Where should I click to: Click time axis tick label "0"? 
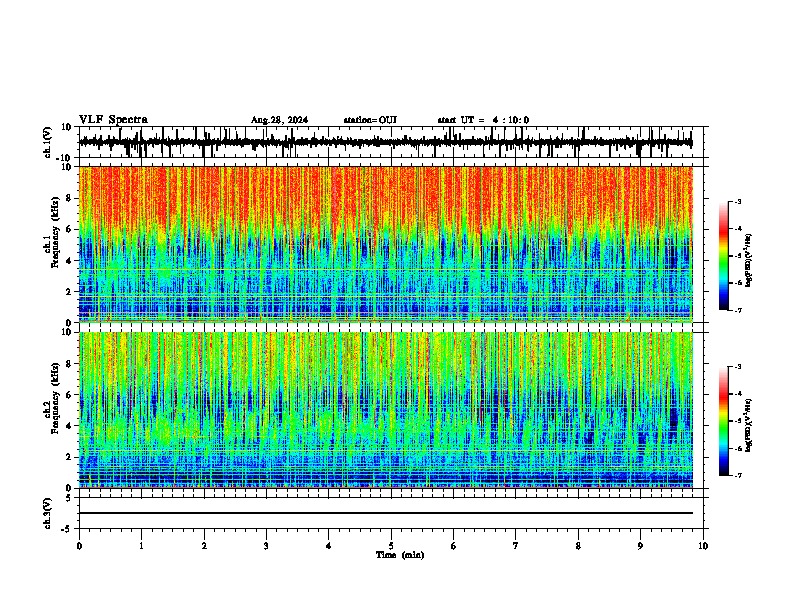point(79,546)
